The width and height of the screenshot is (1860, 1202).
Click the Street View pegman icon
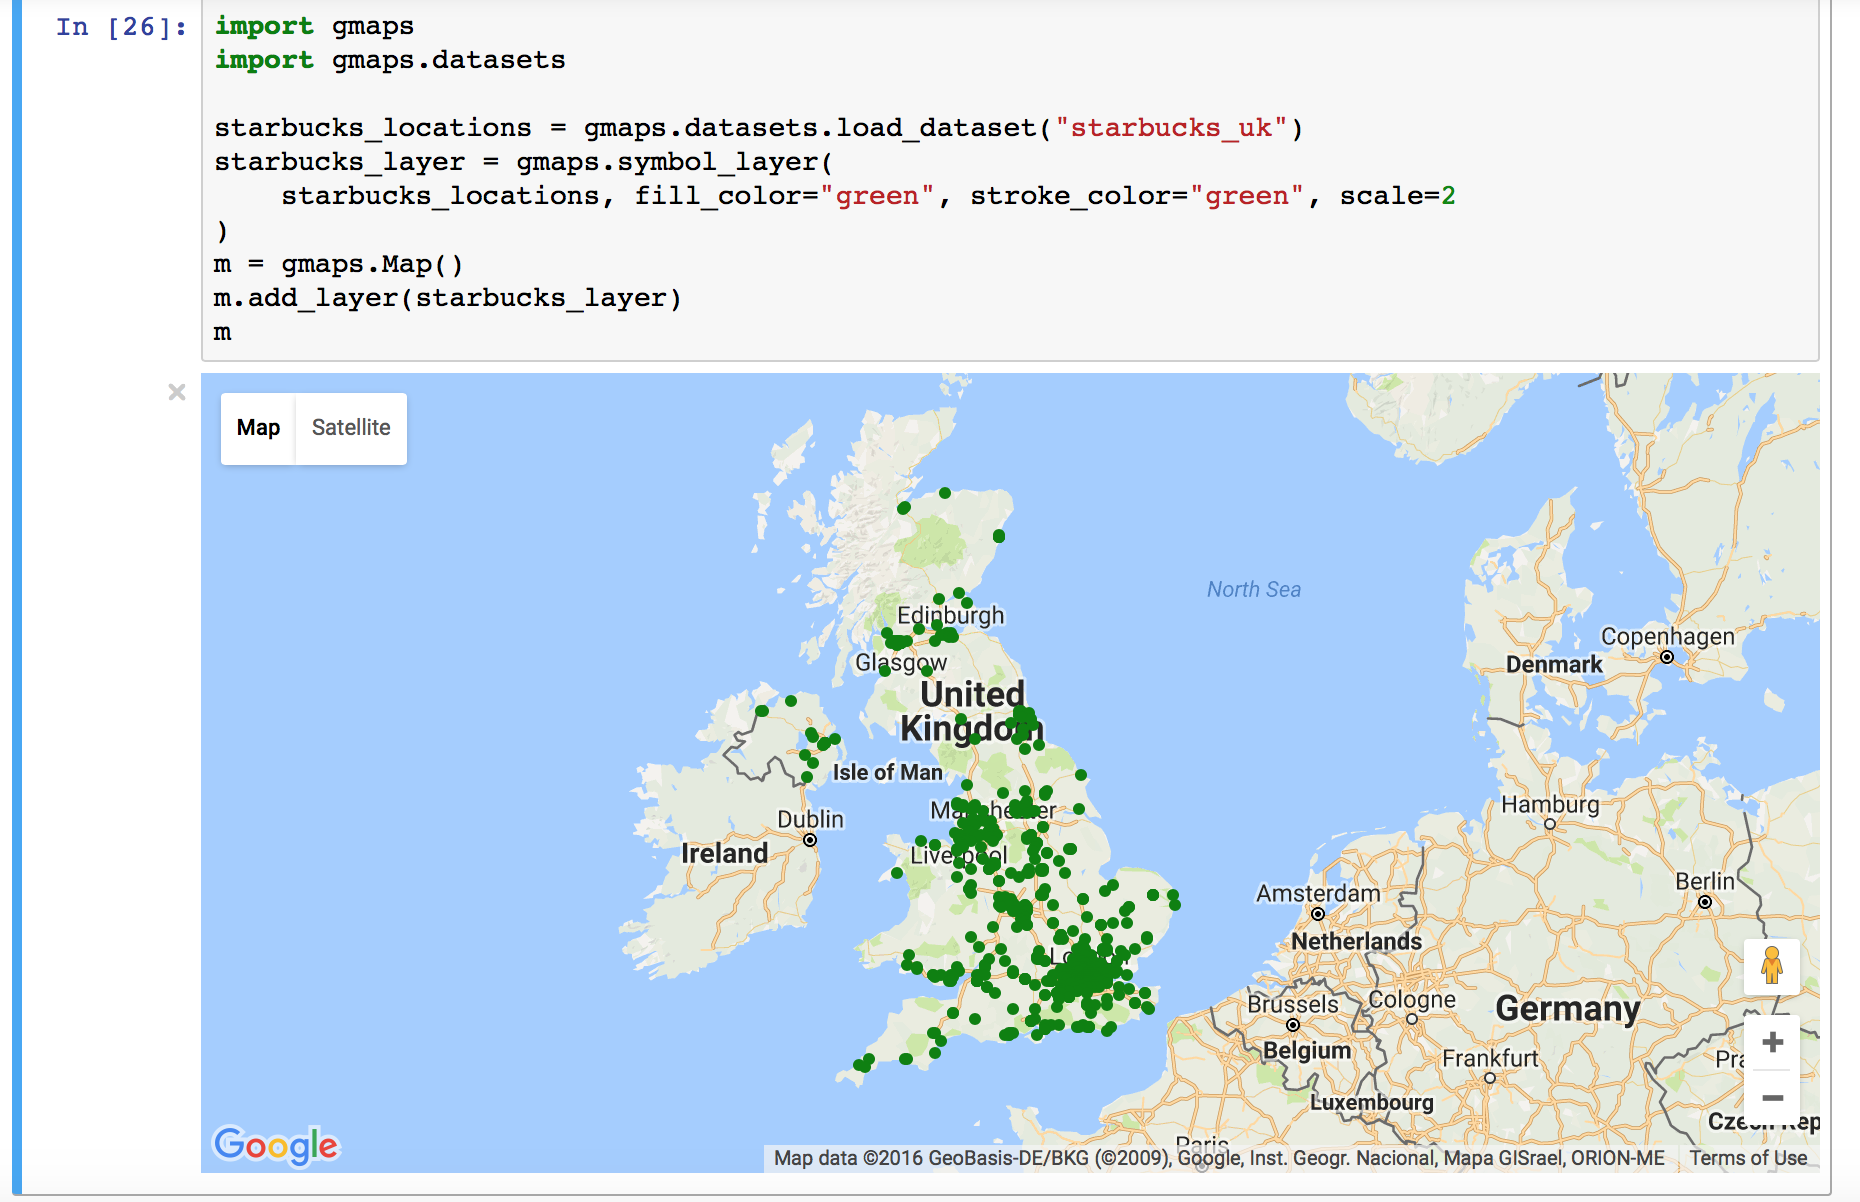coord(1772,966)
